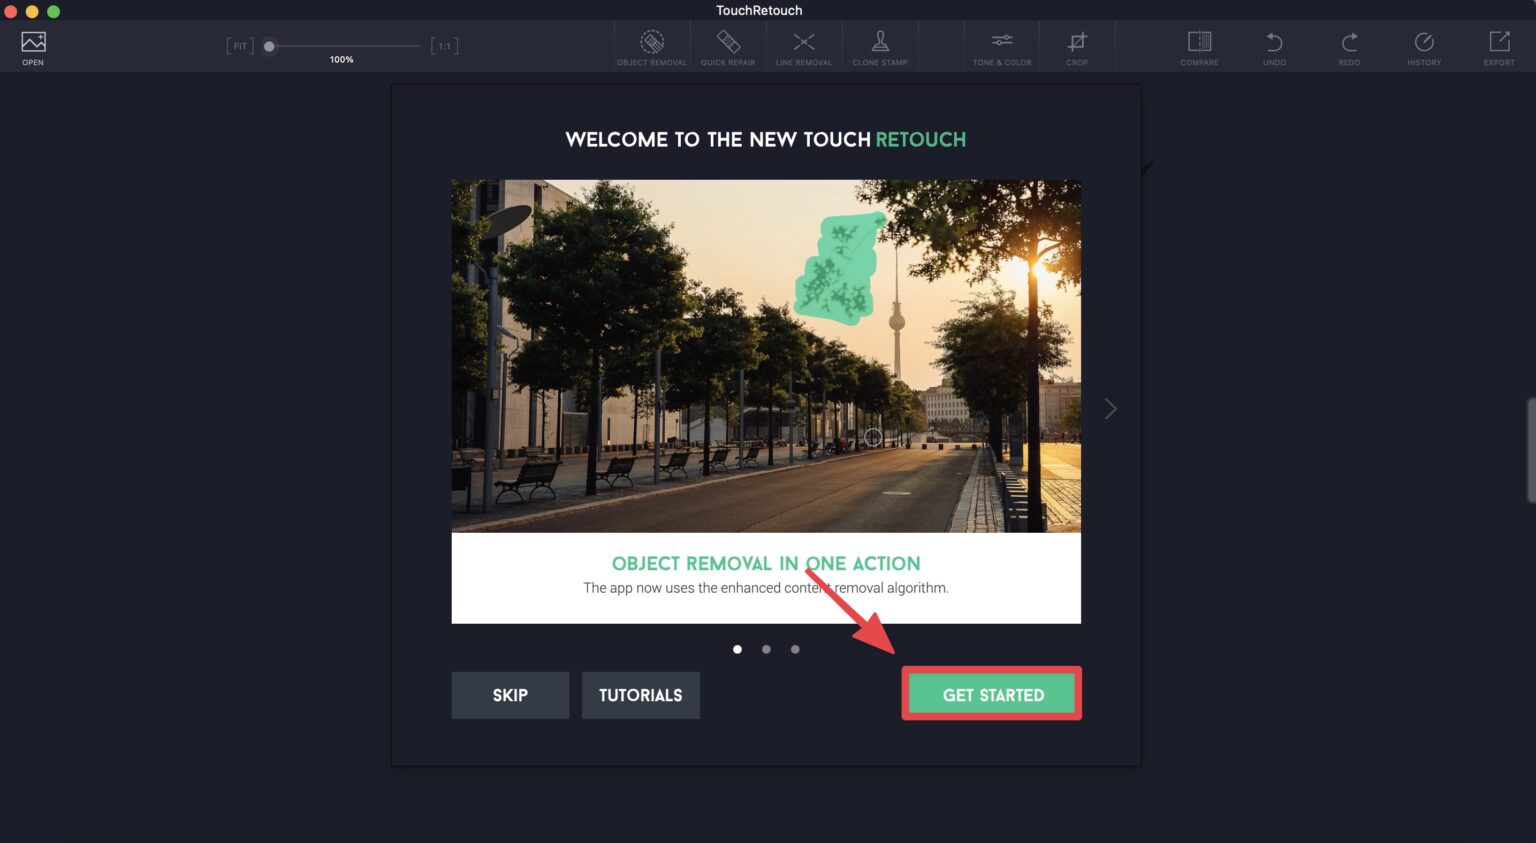
Task: Go to next welcome slide arrow
Action: click(1110, 409)
